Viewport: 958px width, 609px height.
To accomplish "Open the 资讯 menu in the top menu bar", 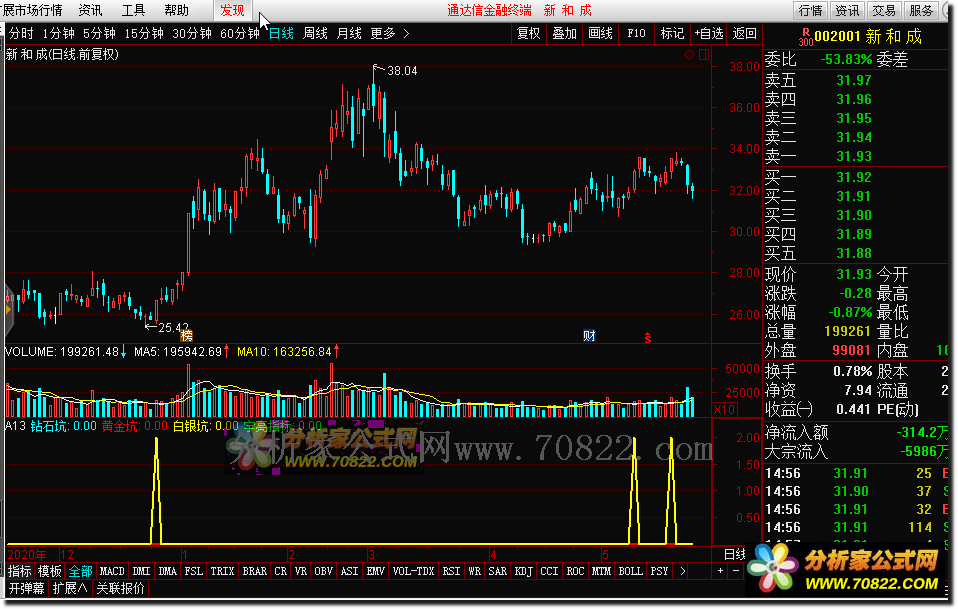I will pyautogui.click(x=90, y=10).
